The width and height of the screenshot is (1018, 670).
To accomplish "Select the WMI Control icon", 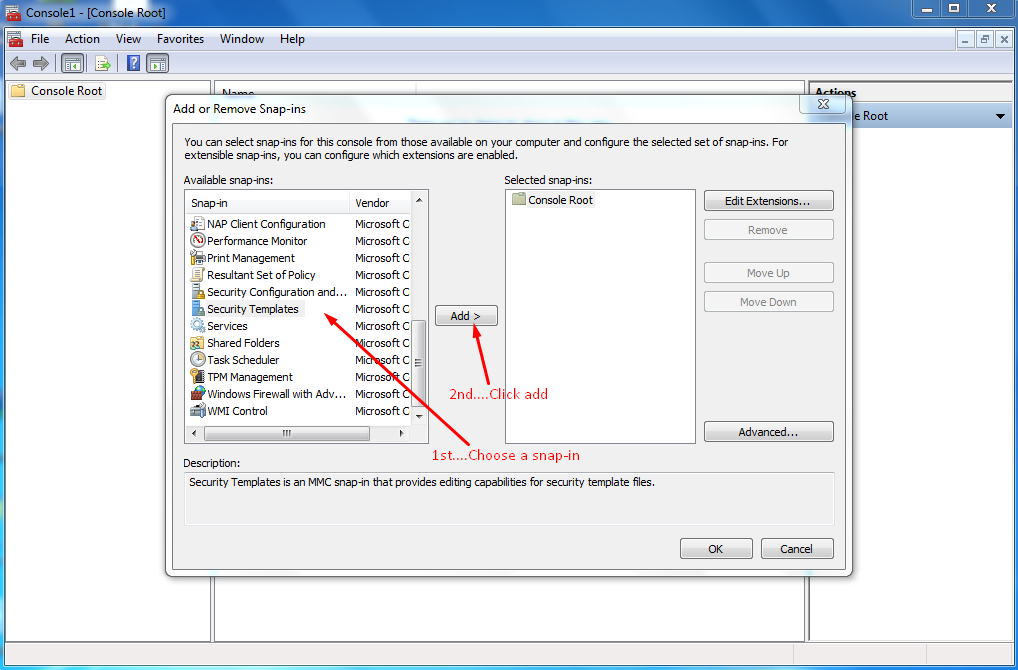I will click(x=197, y=410).
